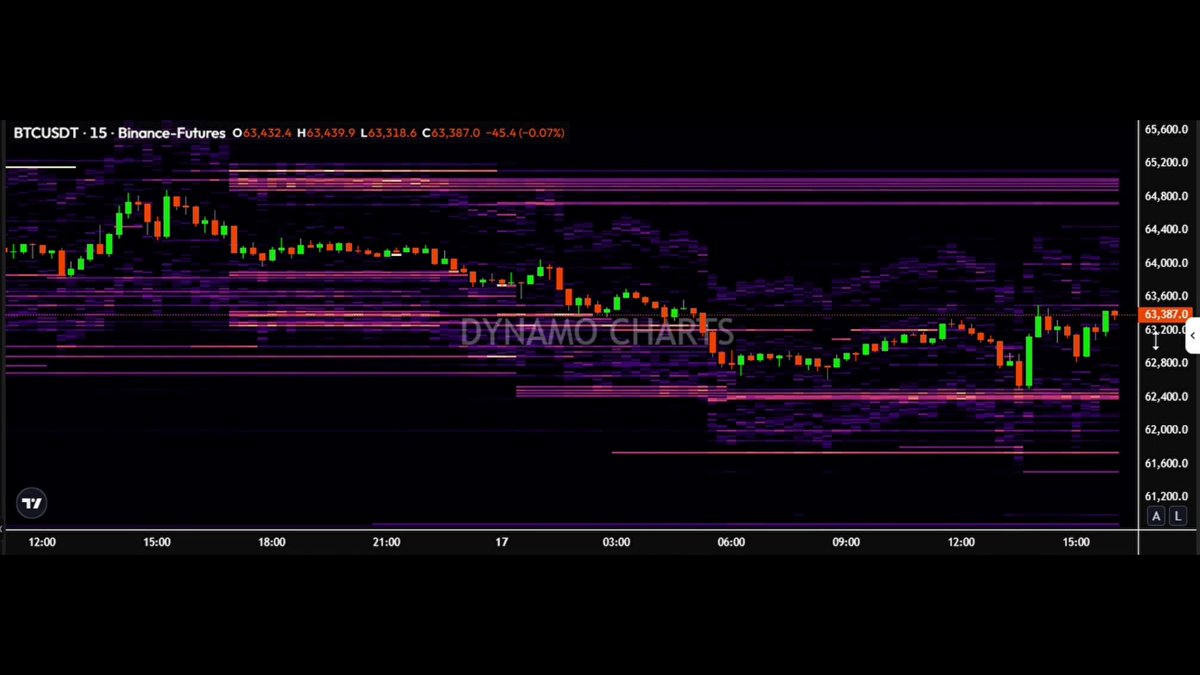This screenshot has height=675, width=1200.
Task: Click the first 12:00 time label
Action: 42,542
